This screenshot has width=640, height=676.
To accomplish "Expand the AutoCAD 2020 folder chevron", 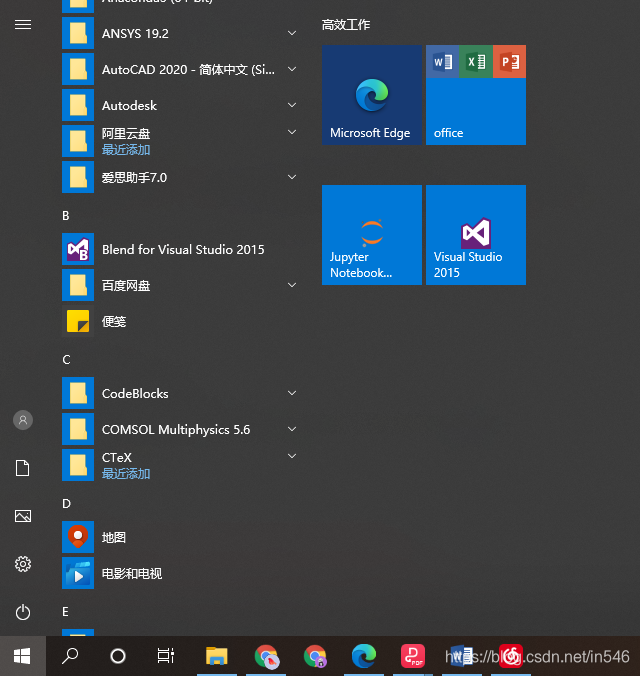I will click(292, 69).
